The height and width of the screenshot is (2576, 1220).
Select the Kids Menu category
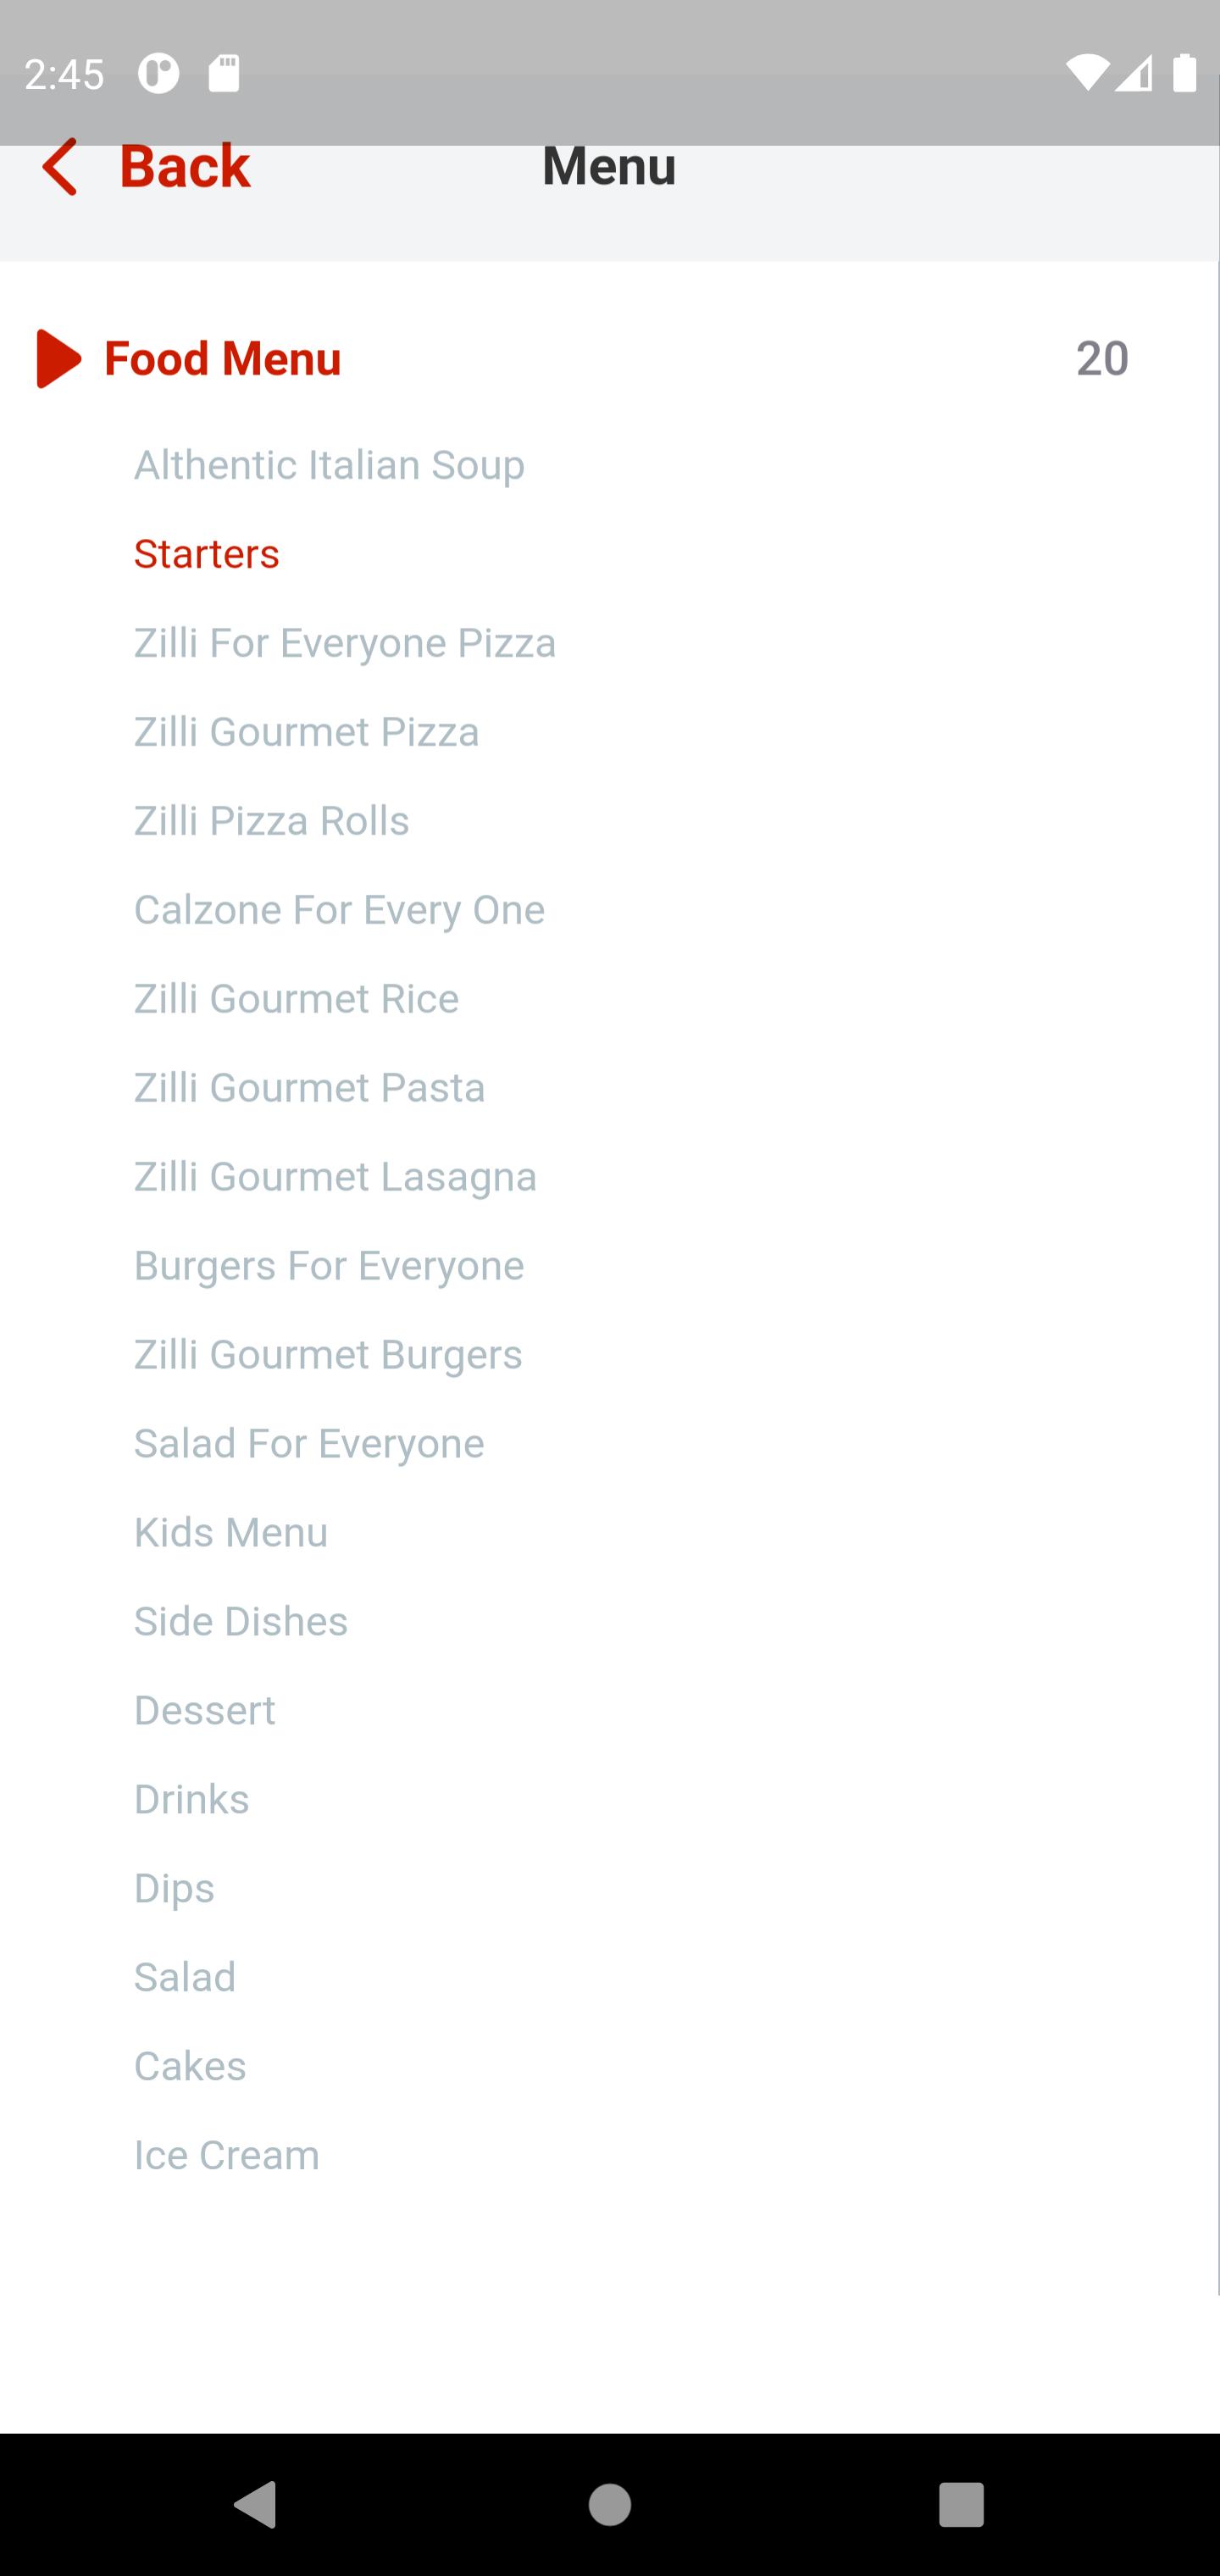click(x=231, y=1533)
